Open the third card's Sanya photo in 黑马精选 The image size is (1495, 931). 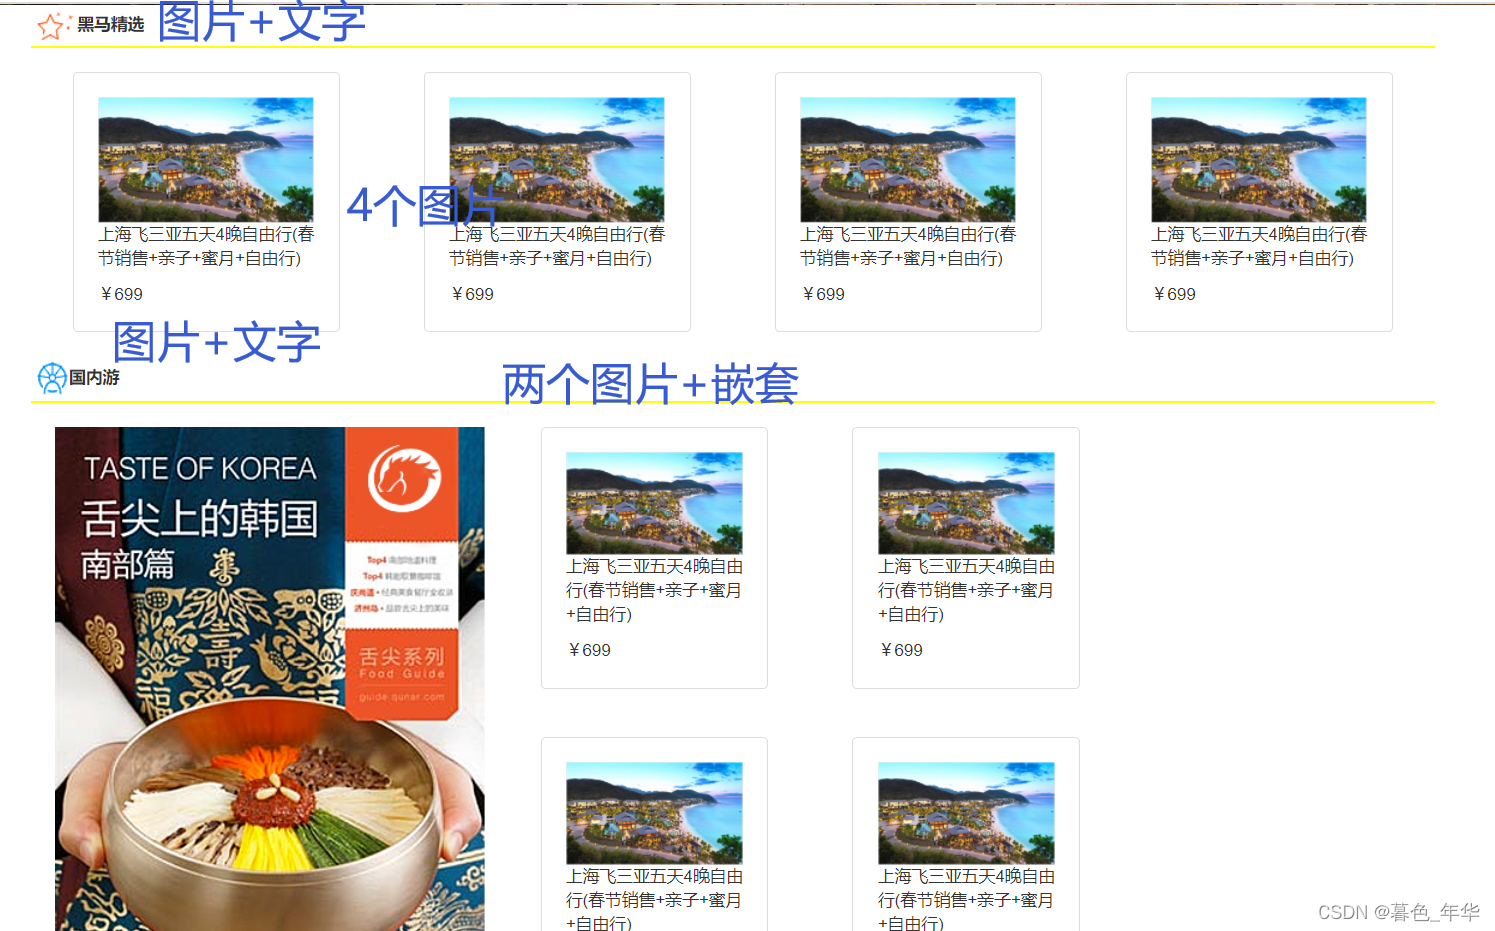coord(908,159)
